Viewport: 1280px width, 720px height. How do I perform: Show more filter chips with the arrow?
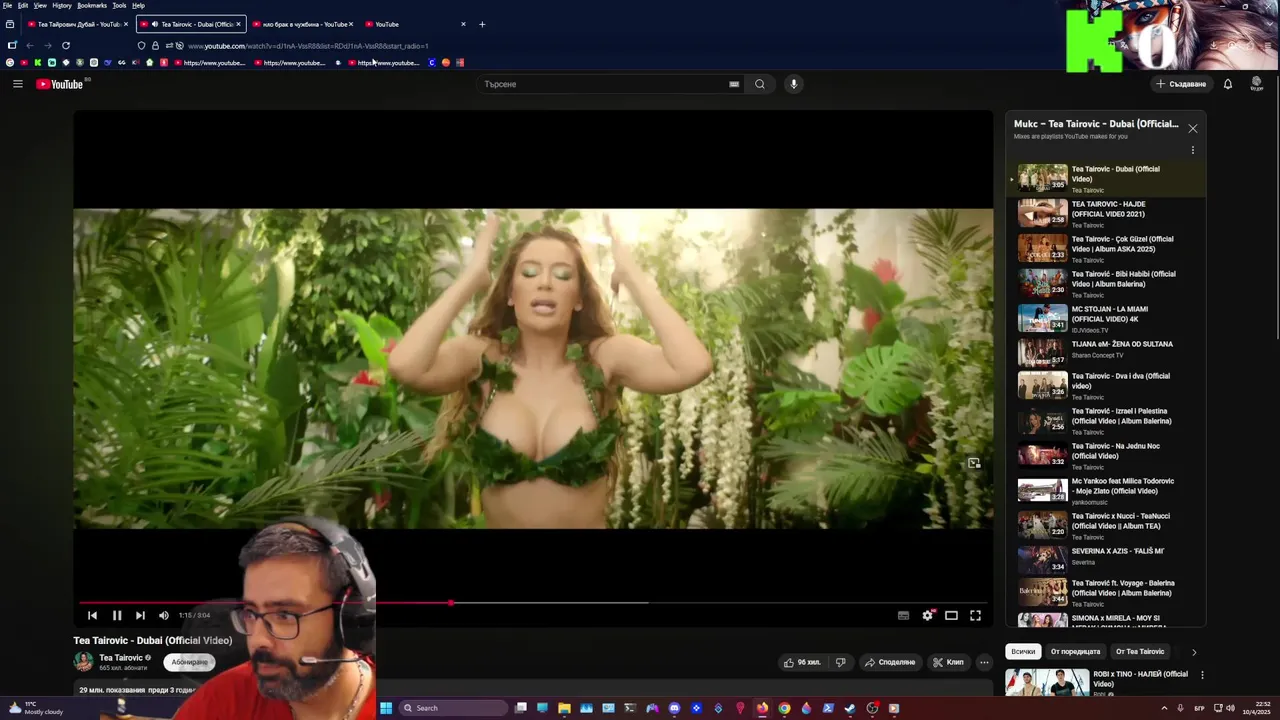pos(1193,652)
